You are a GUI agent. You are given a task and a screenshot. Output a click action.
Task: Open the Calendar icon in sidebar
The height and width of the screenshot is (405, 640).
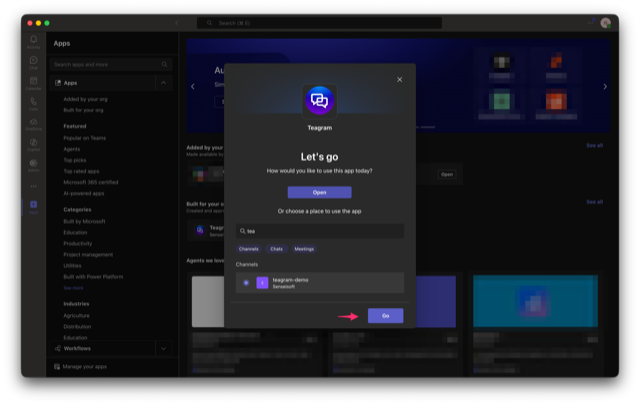point(33,81)
